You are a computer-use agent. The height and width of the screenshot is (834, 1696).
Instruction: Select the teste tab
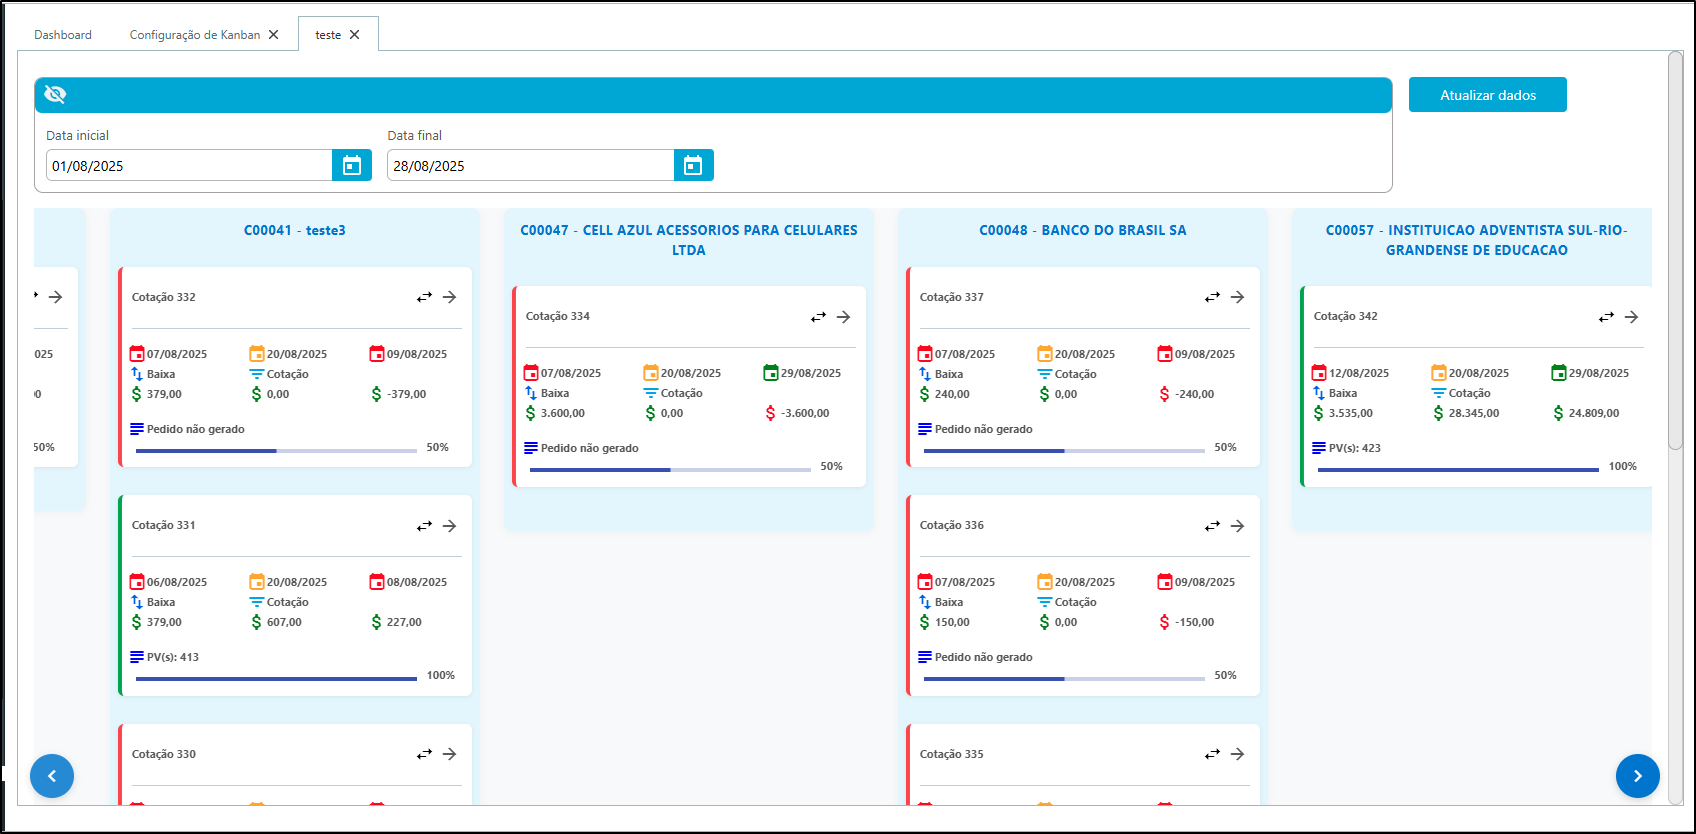coord(328,35)
